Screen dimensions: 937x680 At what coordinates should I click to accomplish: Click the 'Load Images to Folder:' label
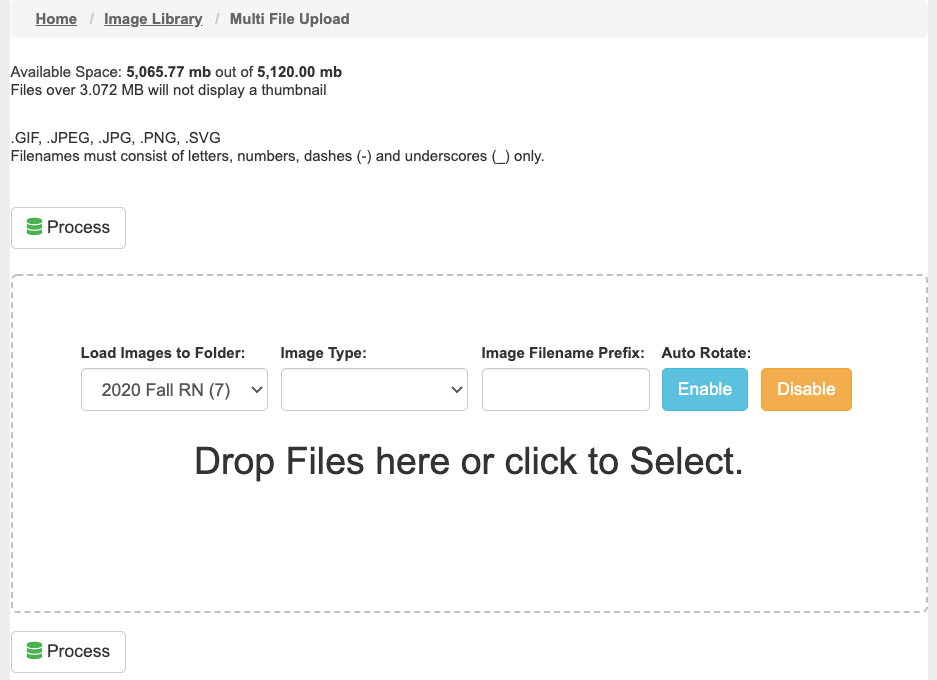click(x=163, y=353)
